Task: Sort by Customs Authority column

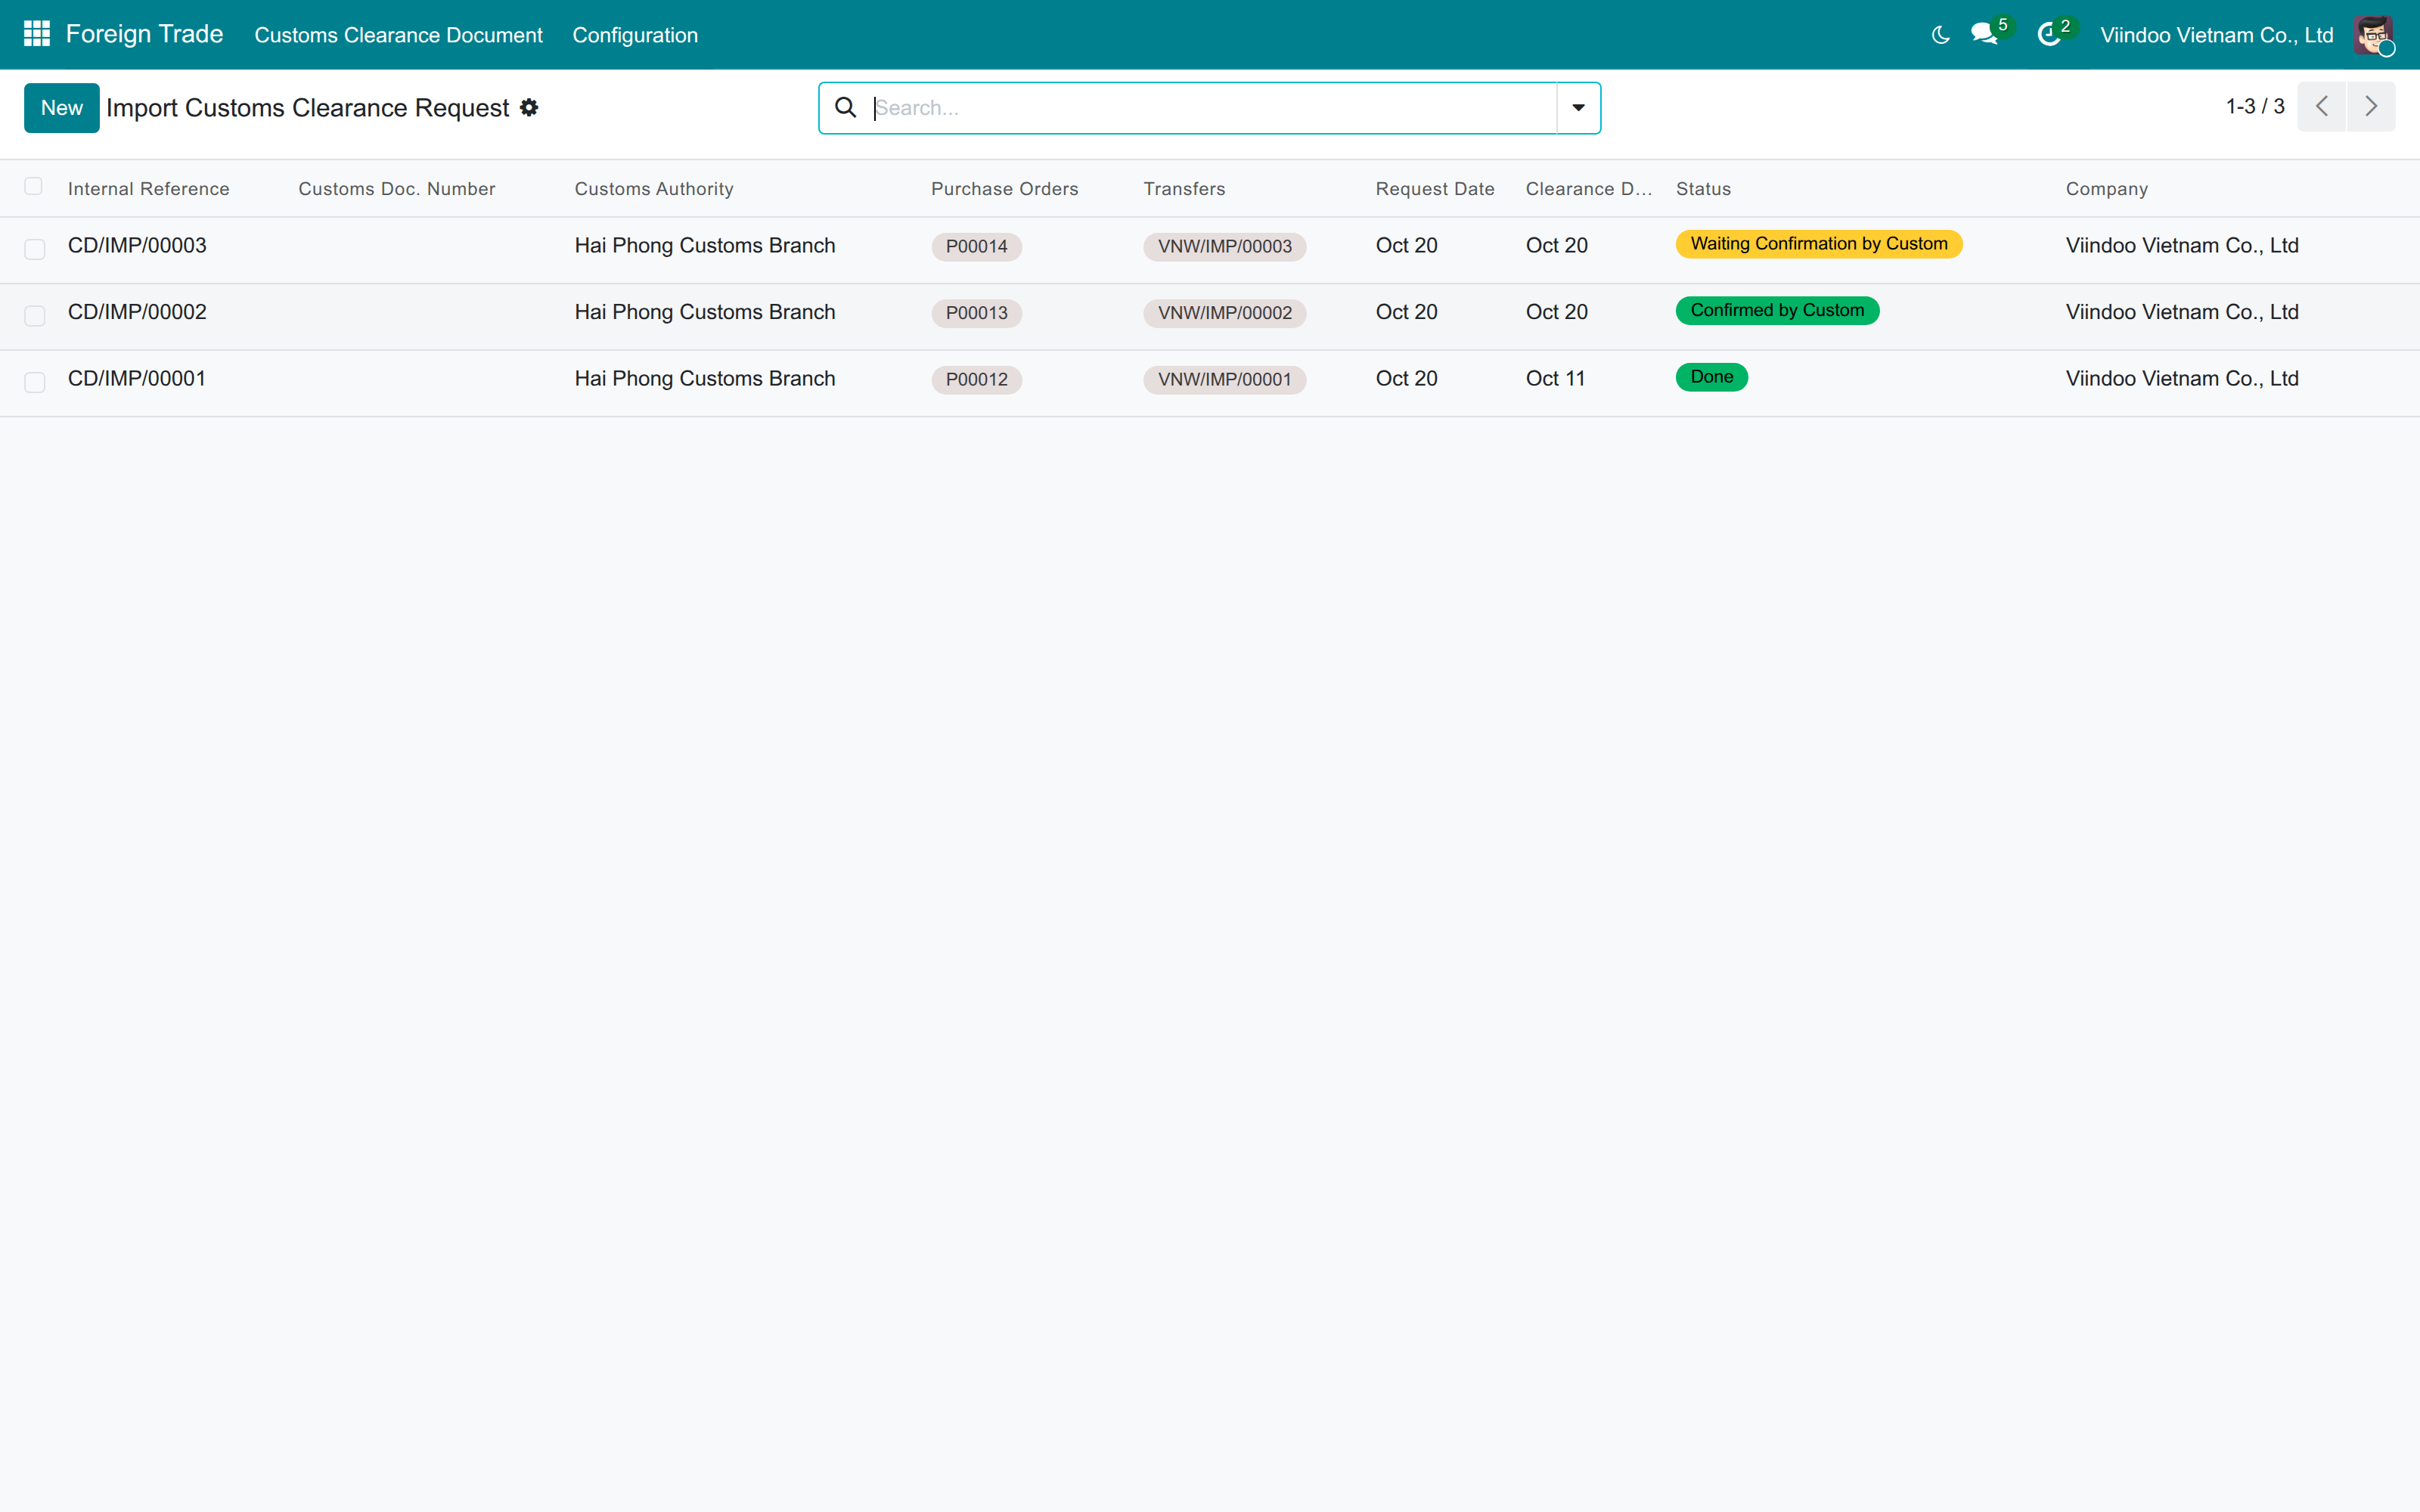Action: (x=654, y=189)
